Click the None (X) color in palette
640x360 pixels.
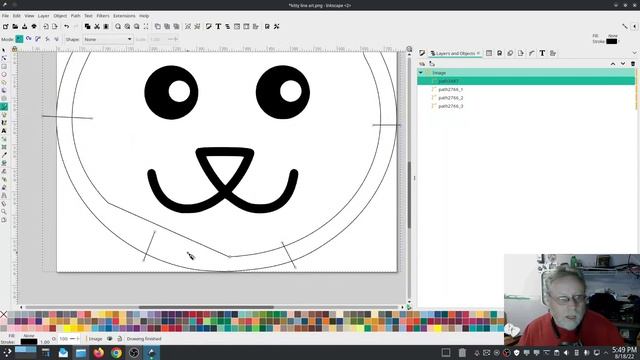click(x=4, y=314)
